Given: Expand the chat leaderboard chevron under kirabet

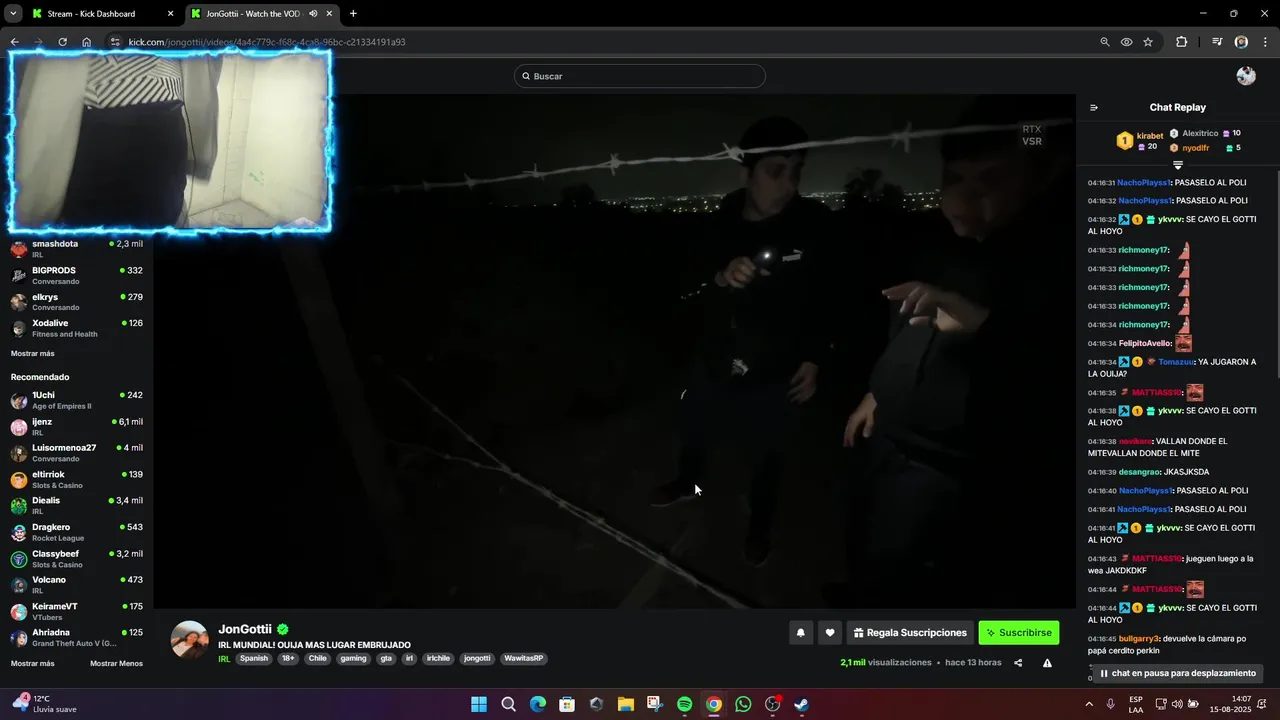Looking at the screenshot, I should (1178, 165).
